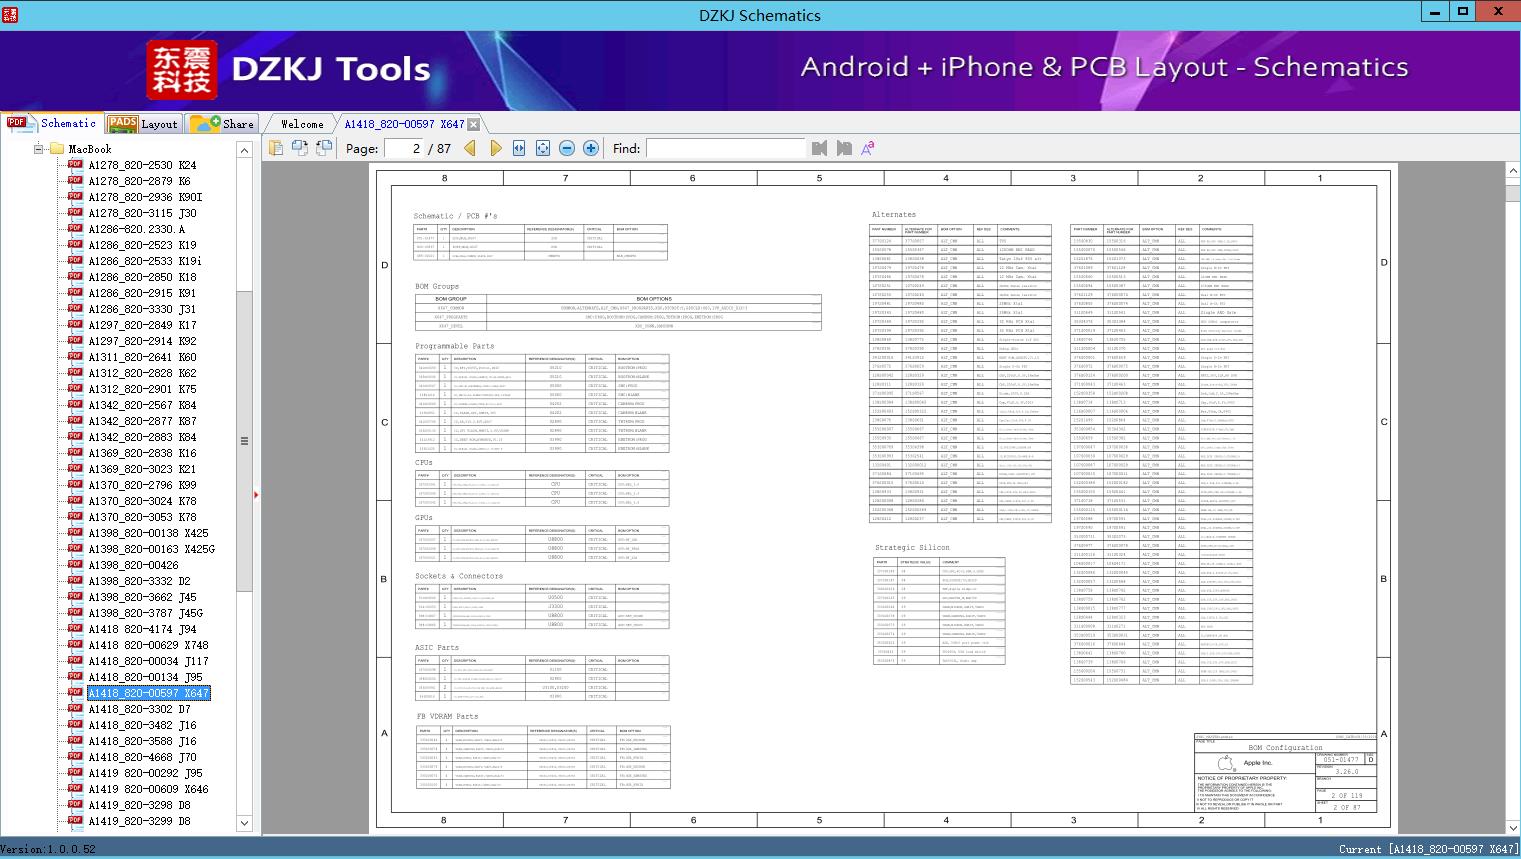The image size is (1521, 859).
Task: Click the second page-rotate toolbar icon
Action: tap(299, 148)
